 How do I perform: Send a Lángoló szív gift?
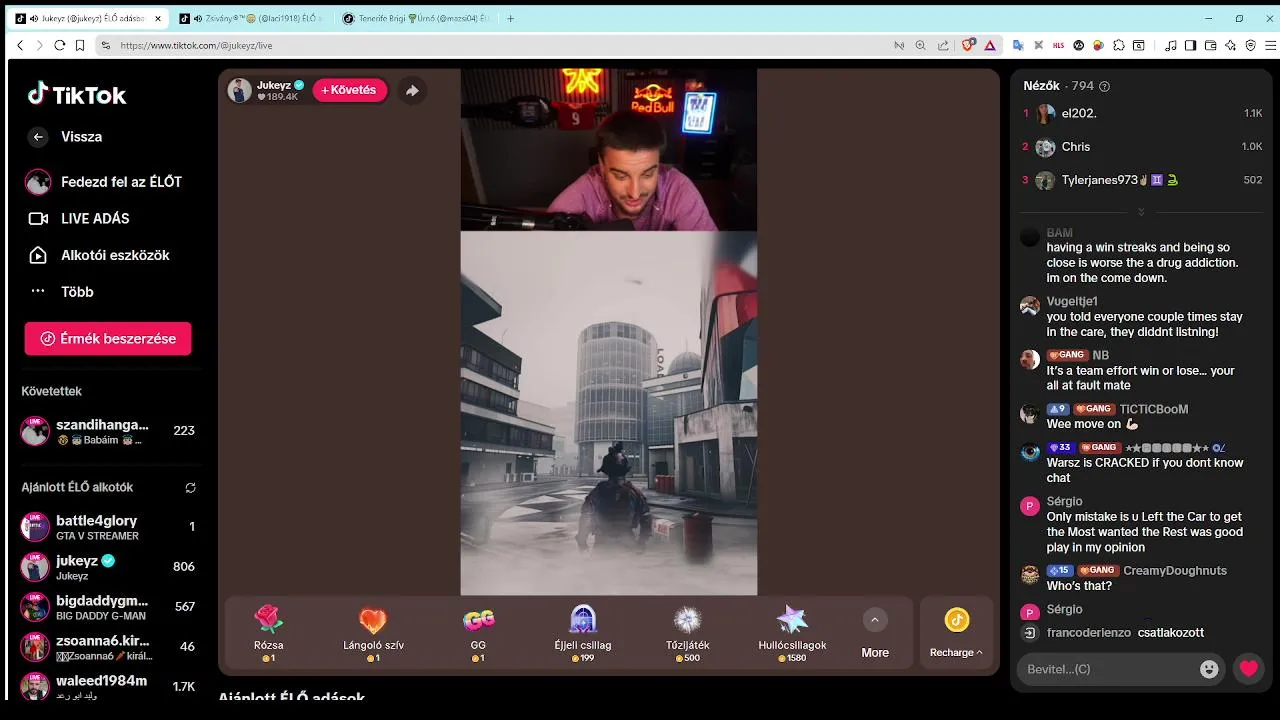373,633
